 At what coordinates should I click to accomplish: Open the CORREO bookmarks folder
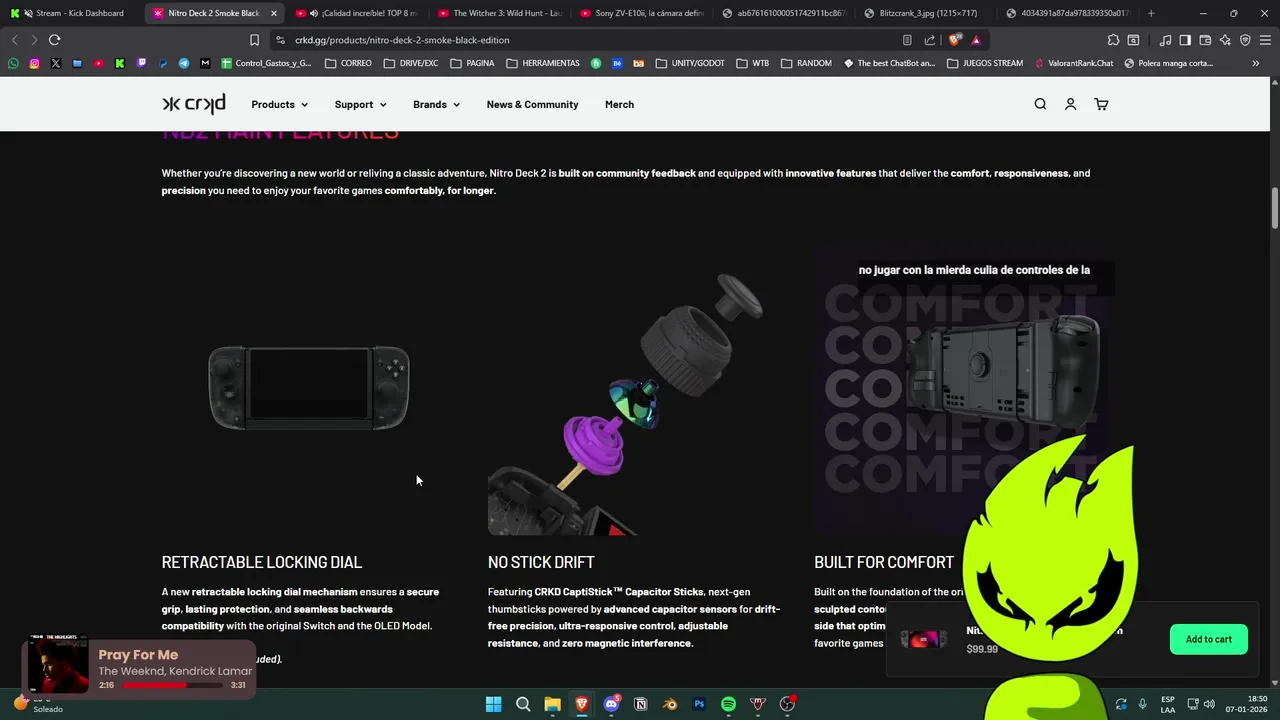(348, 63)
